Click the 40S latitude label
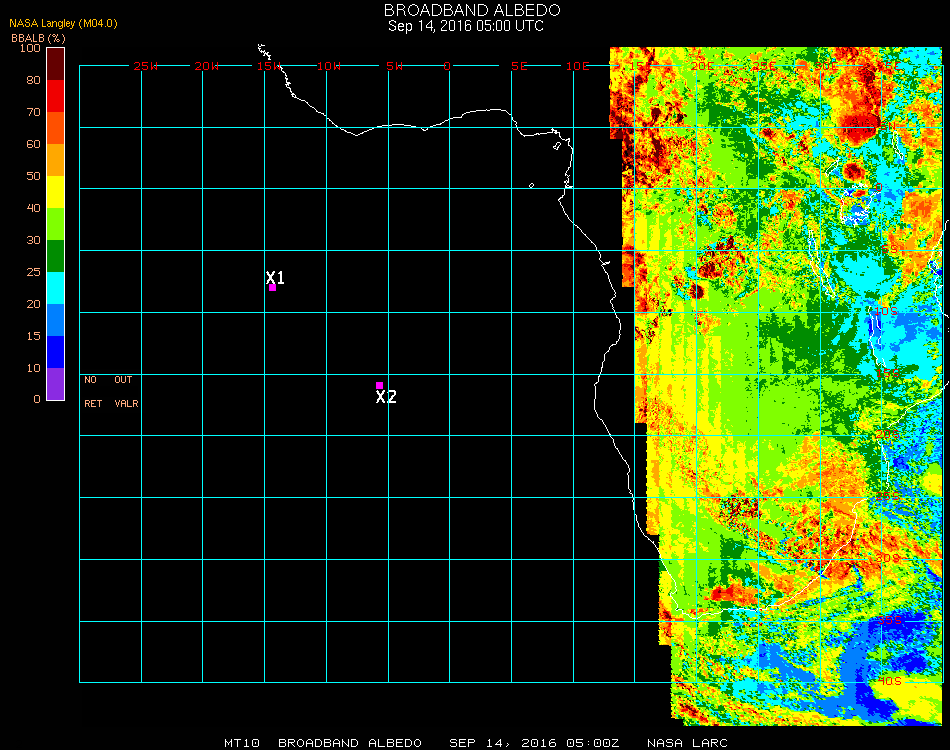 tap(889, 681)
